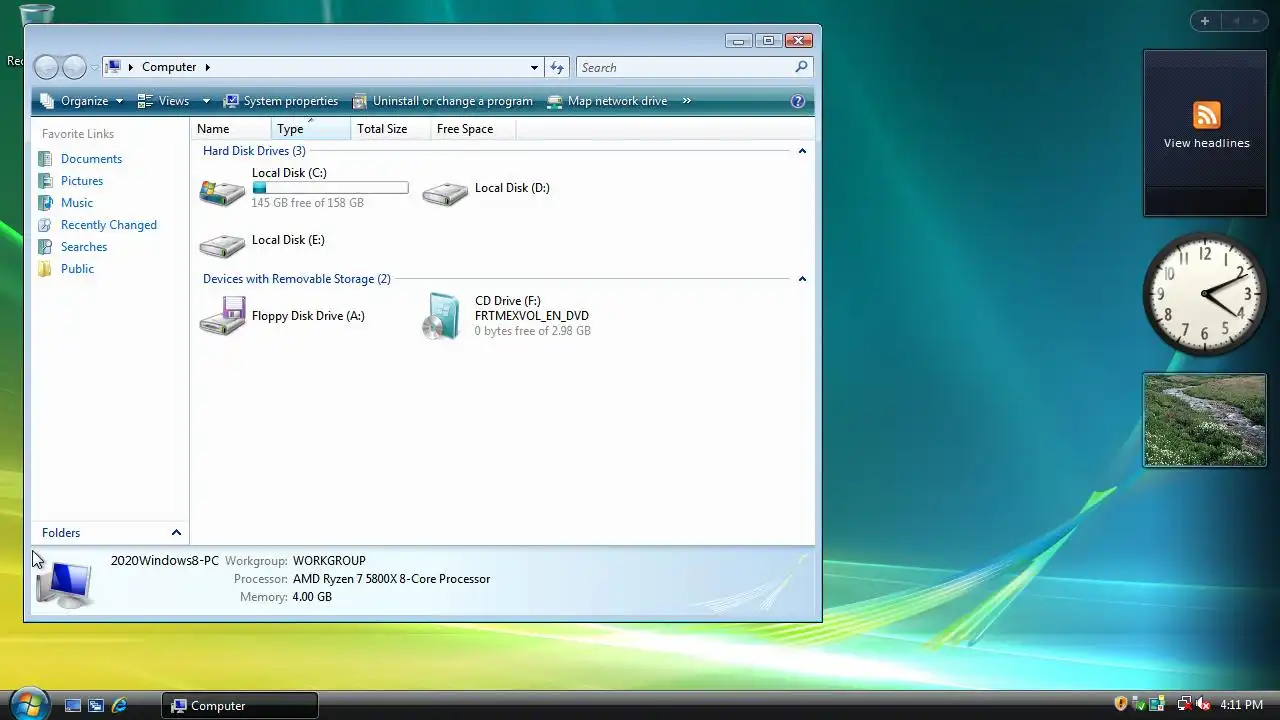Collapse Devices with Removable Storage group

pos(802,279)
